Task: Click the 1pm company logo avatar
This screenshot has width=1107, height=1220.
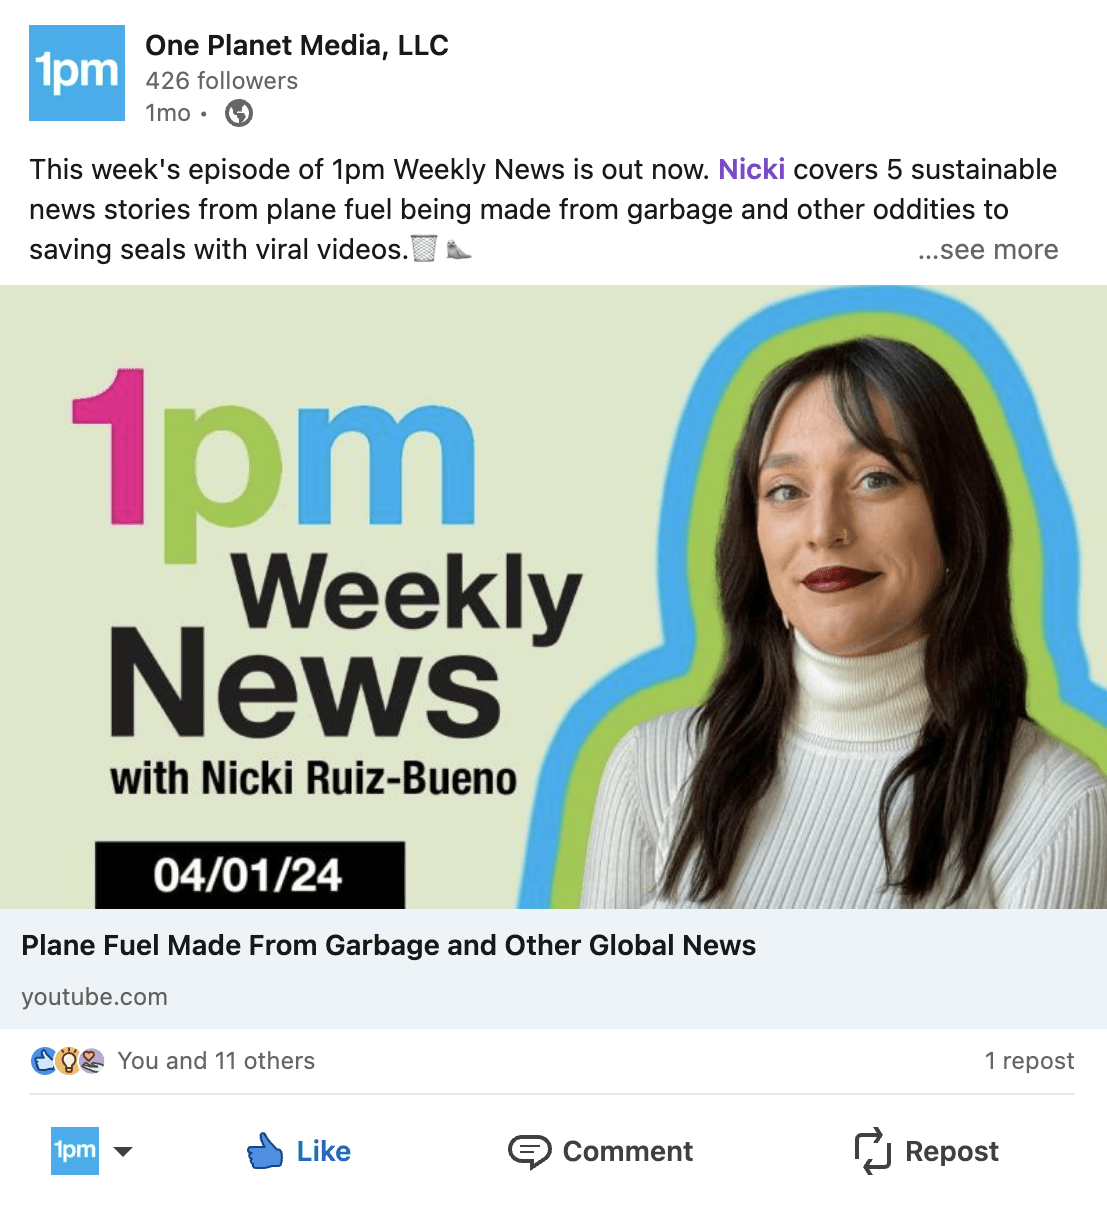Action: 77,73
